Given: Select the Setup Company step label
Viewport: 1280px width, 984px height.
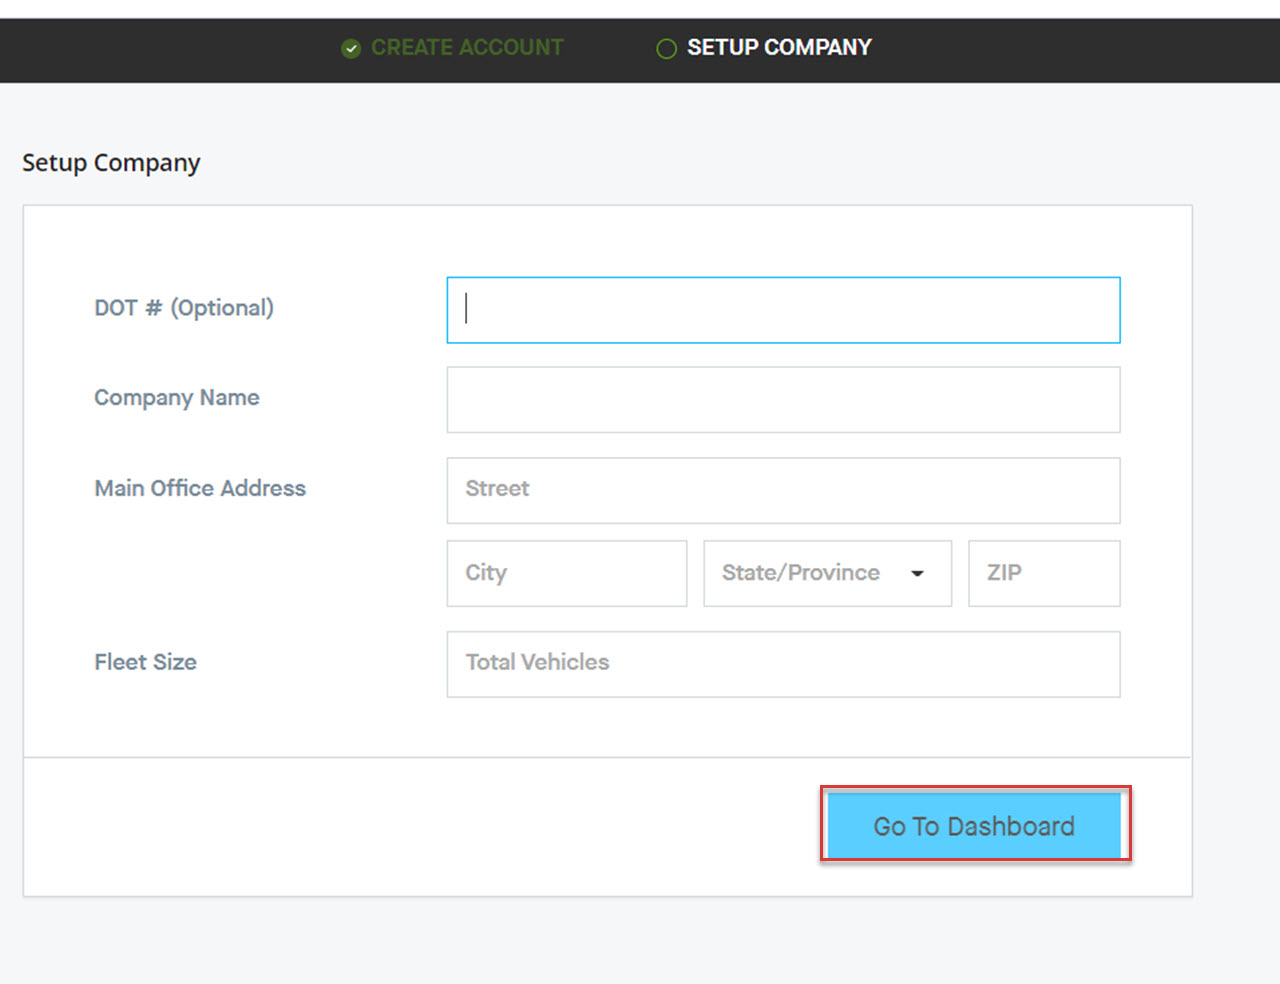Looking at the screenshot, I should click(x=779, y=47).
